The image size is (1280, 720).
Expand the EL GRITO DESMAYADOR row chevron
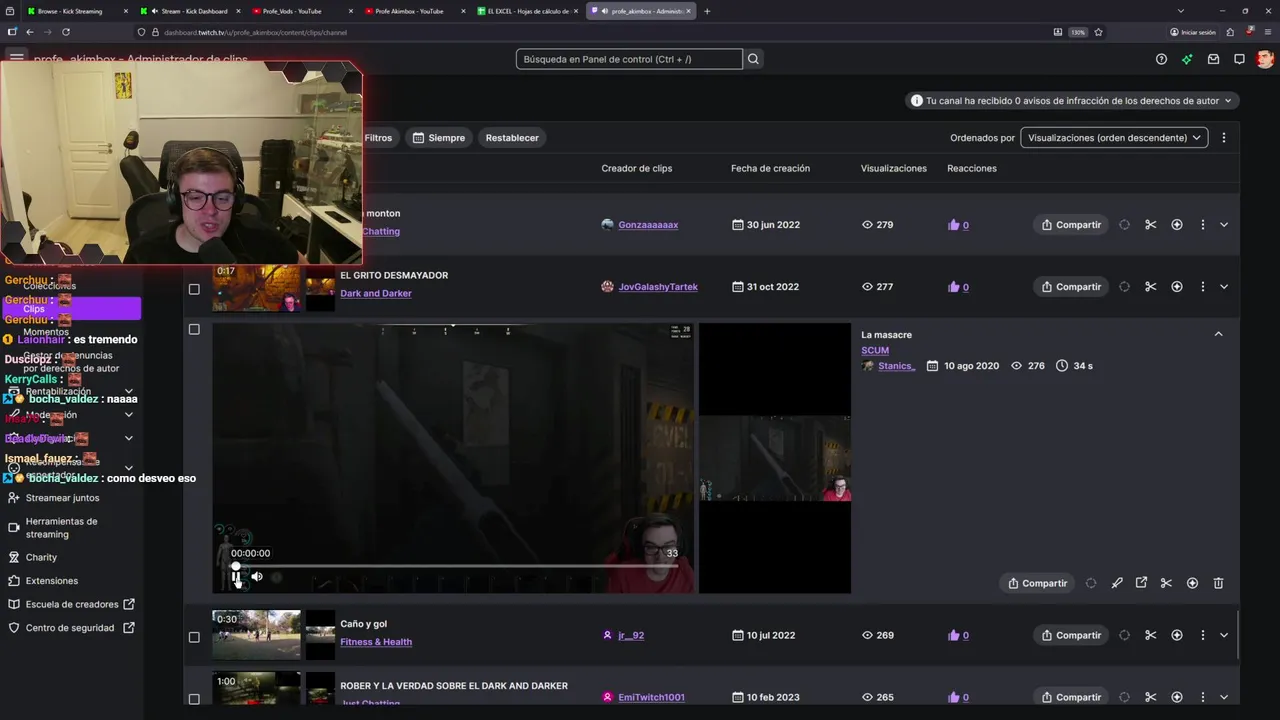click(x=1224, y=287)
